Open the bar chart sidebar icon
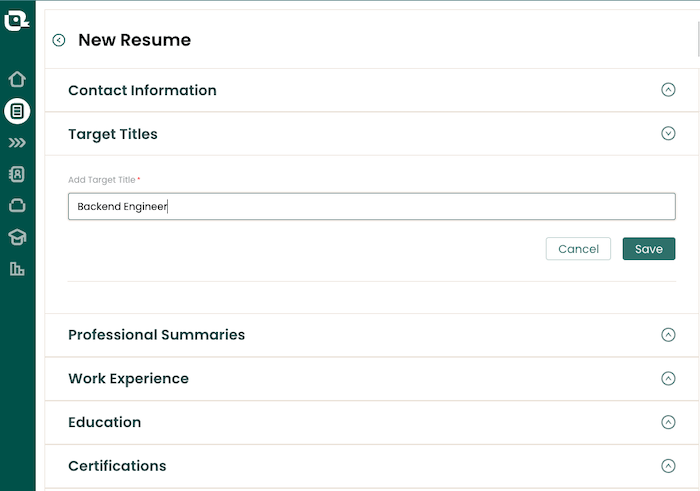The height and width of the screenshot is (491, 700). click(17, 269)
